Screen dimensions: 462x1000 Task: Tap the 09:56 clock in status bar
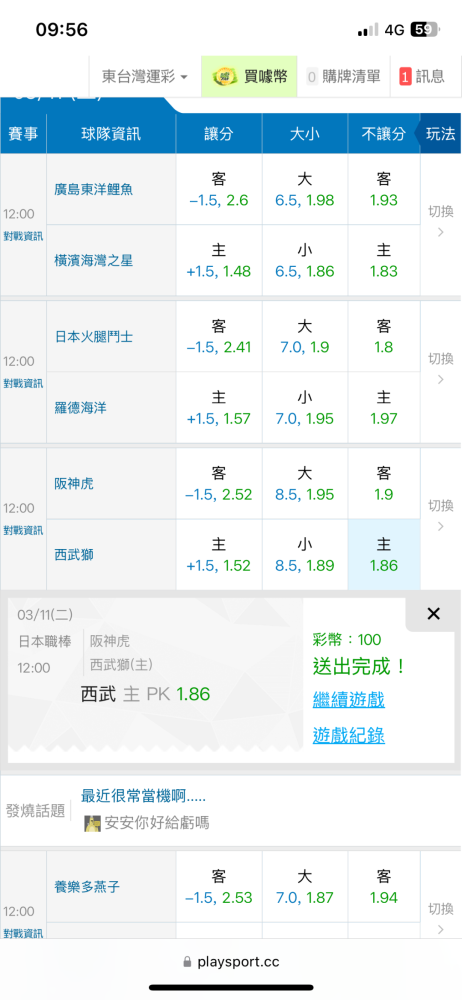tap(62, 29)
